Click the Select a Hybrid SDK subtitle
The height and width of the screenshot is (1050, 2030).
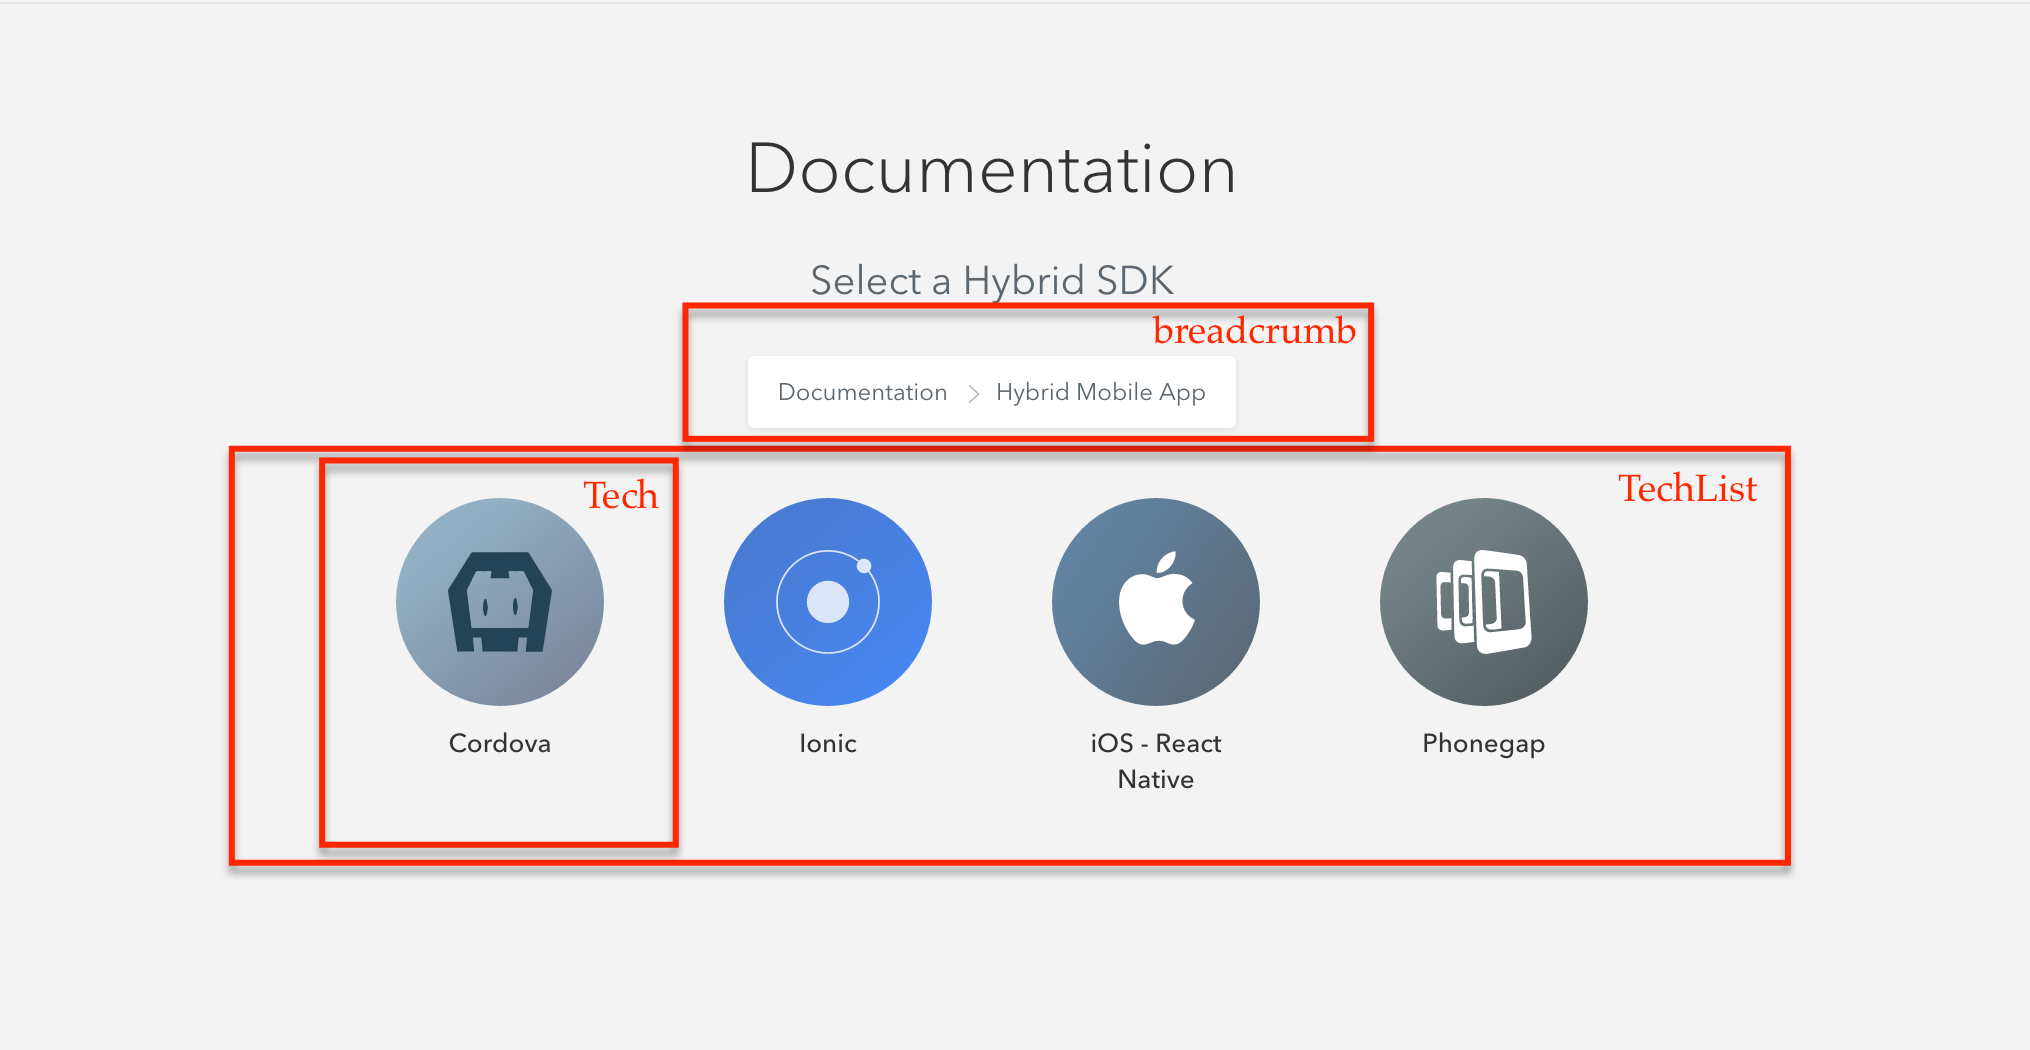click(x=992, y=280)
